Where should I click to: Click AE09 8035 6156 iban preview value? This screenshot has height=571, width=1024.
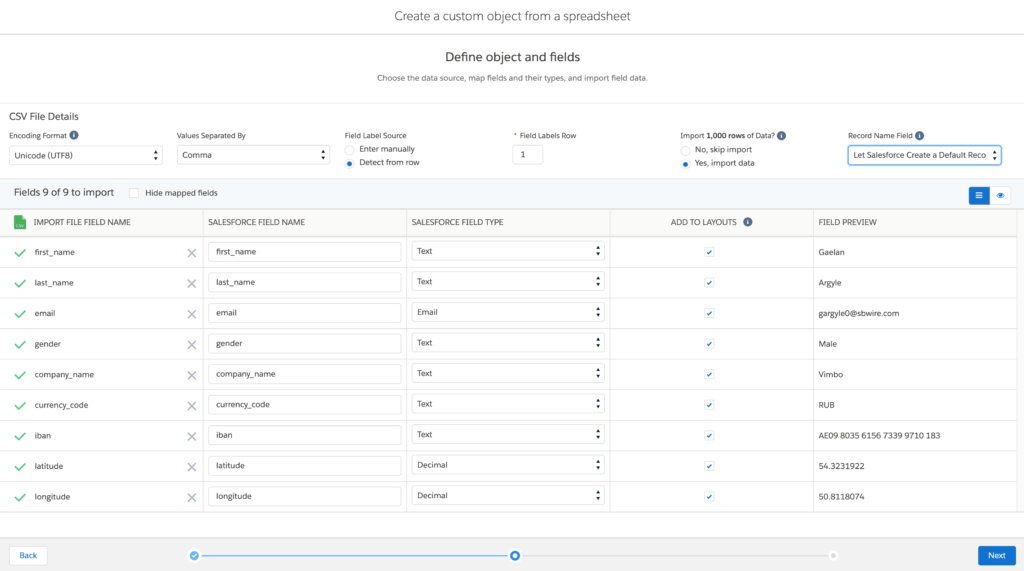[879, 436]
